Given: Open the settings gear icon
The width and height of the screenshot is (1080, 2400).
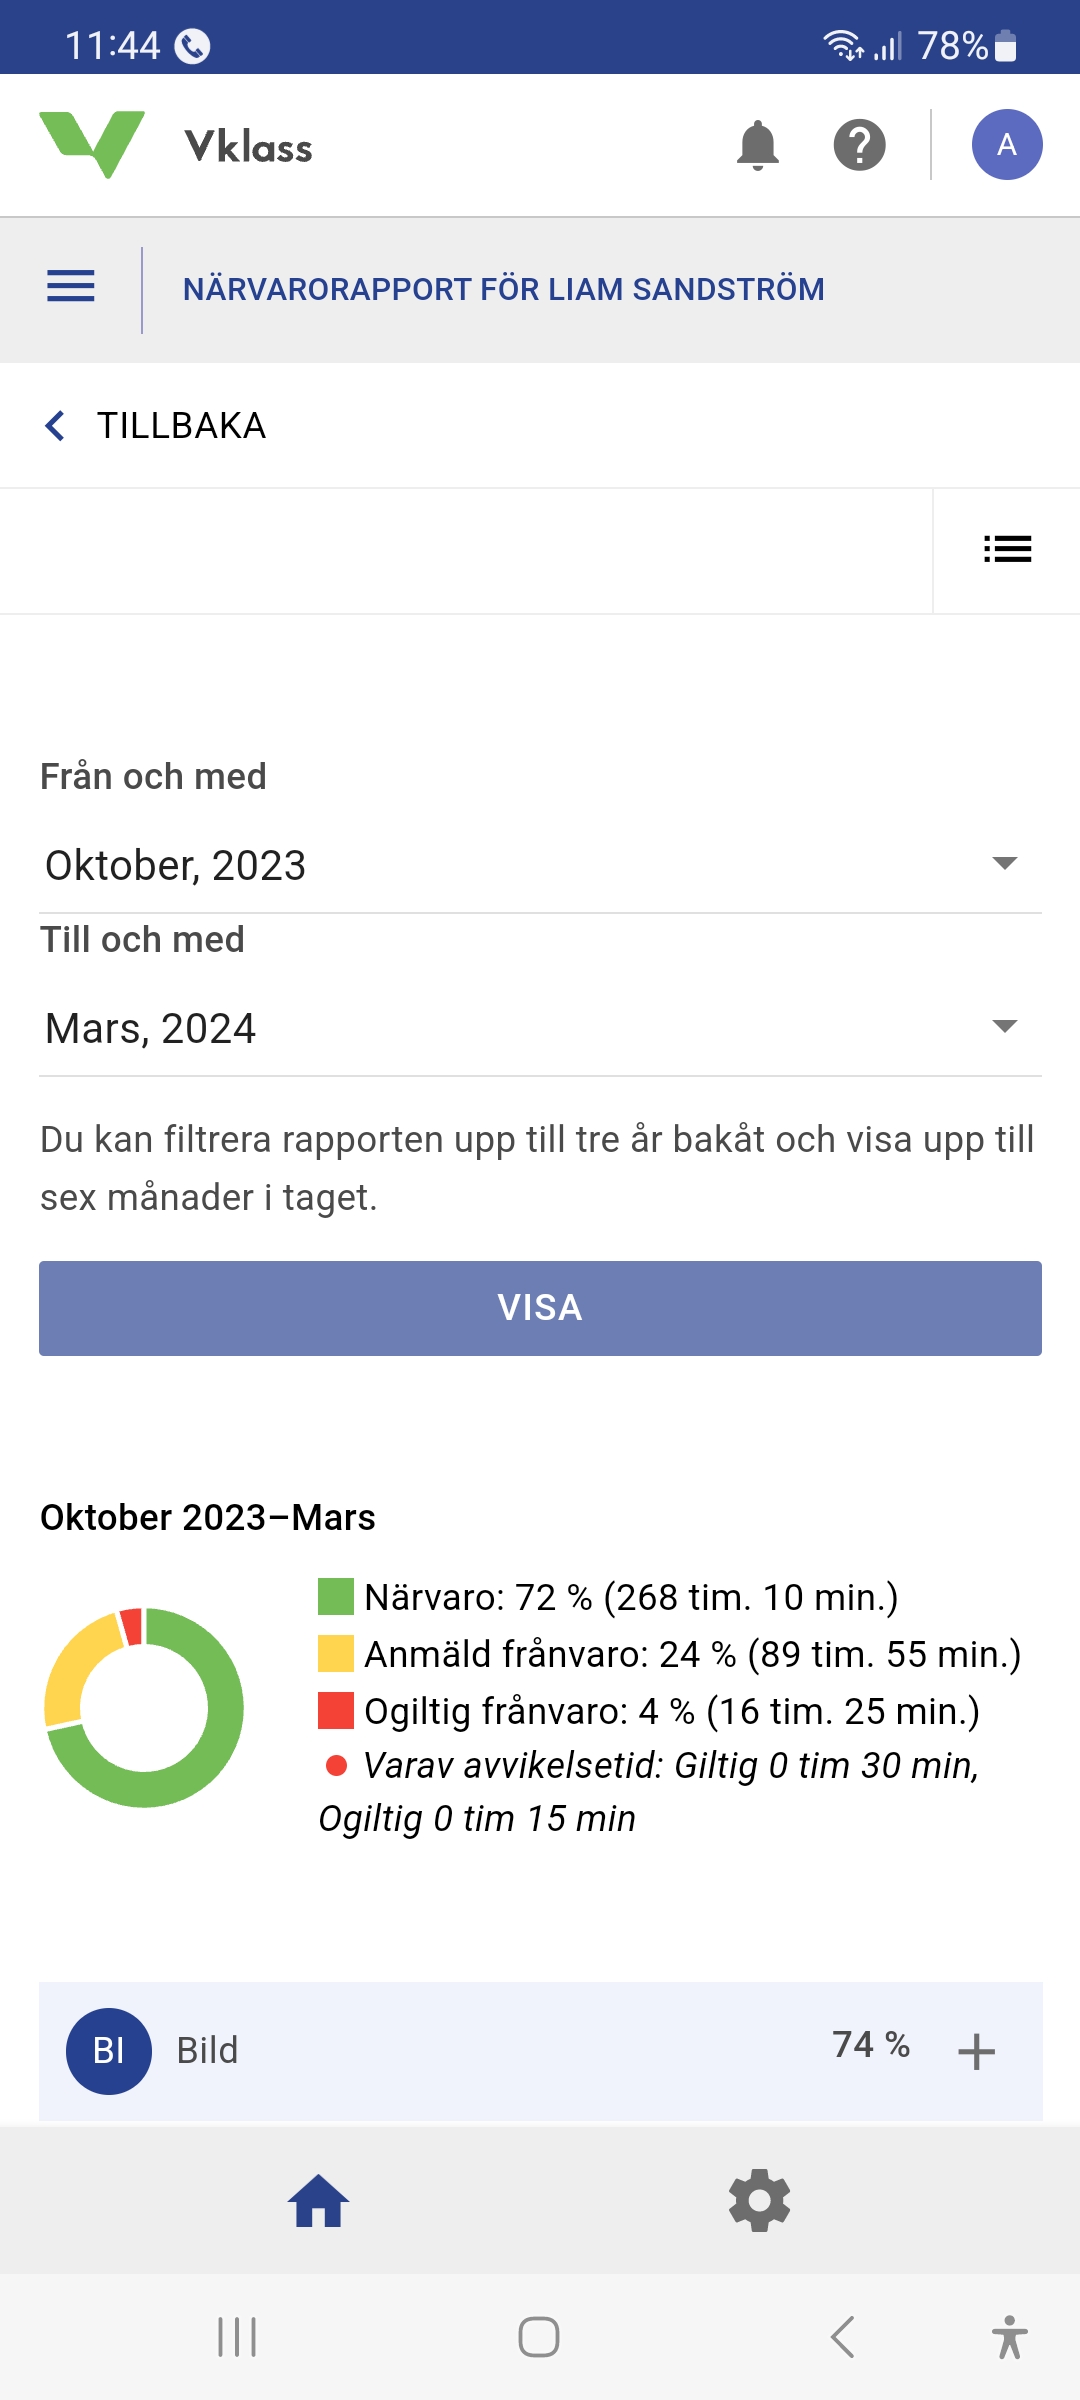Looking at the screenshot, I should coord(759,2200).
